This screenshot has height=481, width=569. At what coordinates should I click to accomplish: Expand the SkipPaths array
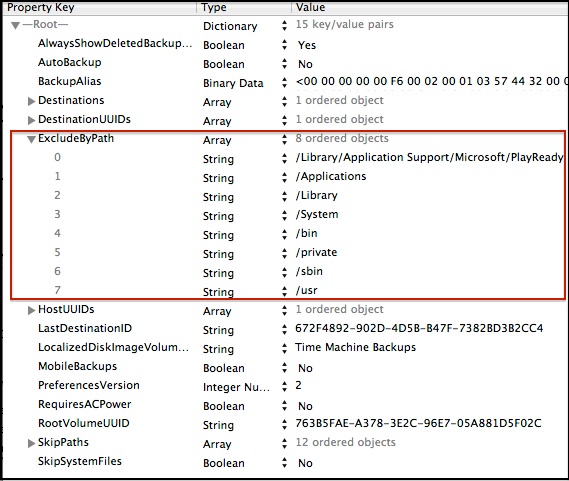(32, 443)
